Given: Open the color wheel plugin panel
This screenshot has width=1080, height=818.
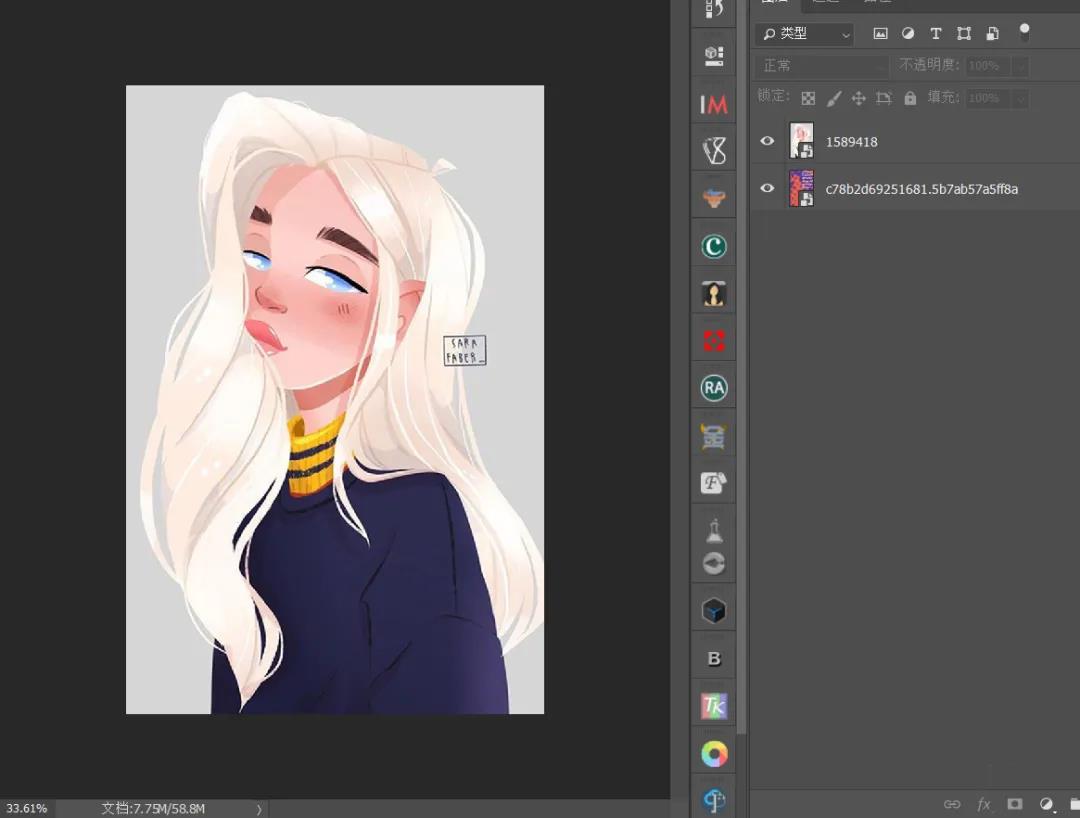Looking at the screenshot, I should (x=713, y=754).
